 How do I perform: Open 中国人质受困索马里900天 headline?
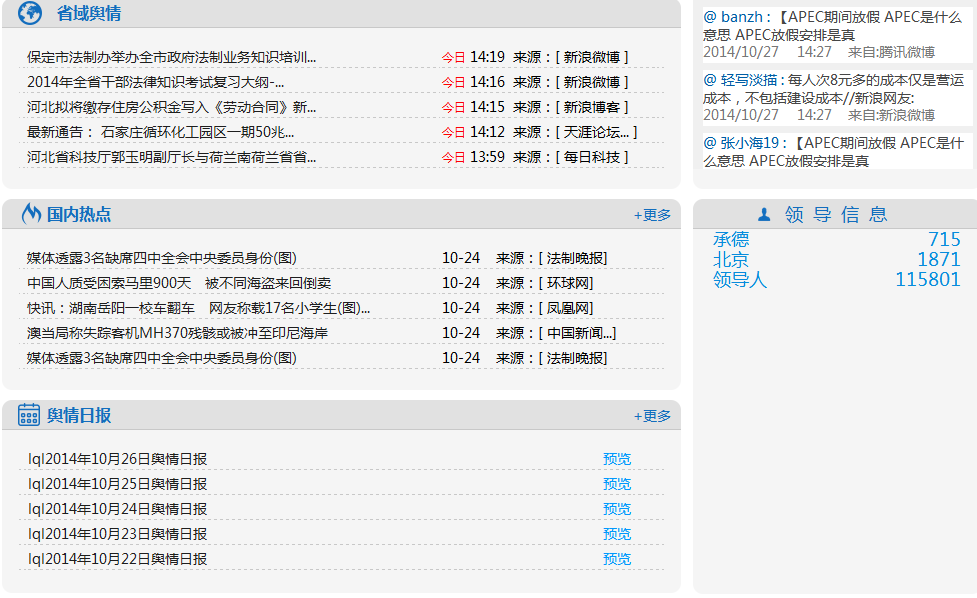178,283
